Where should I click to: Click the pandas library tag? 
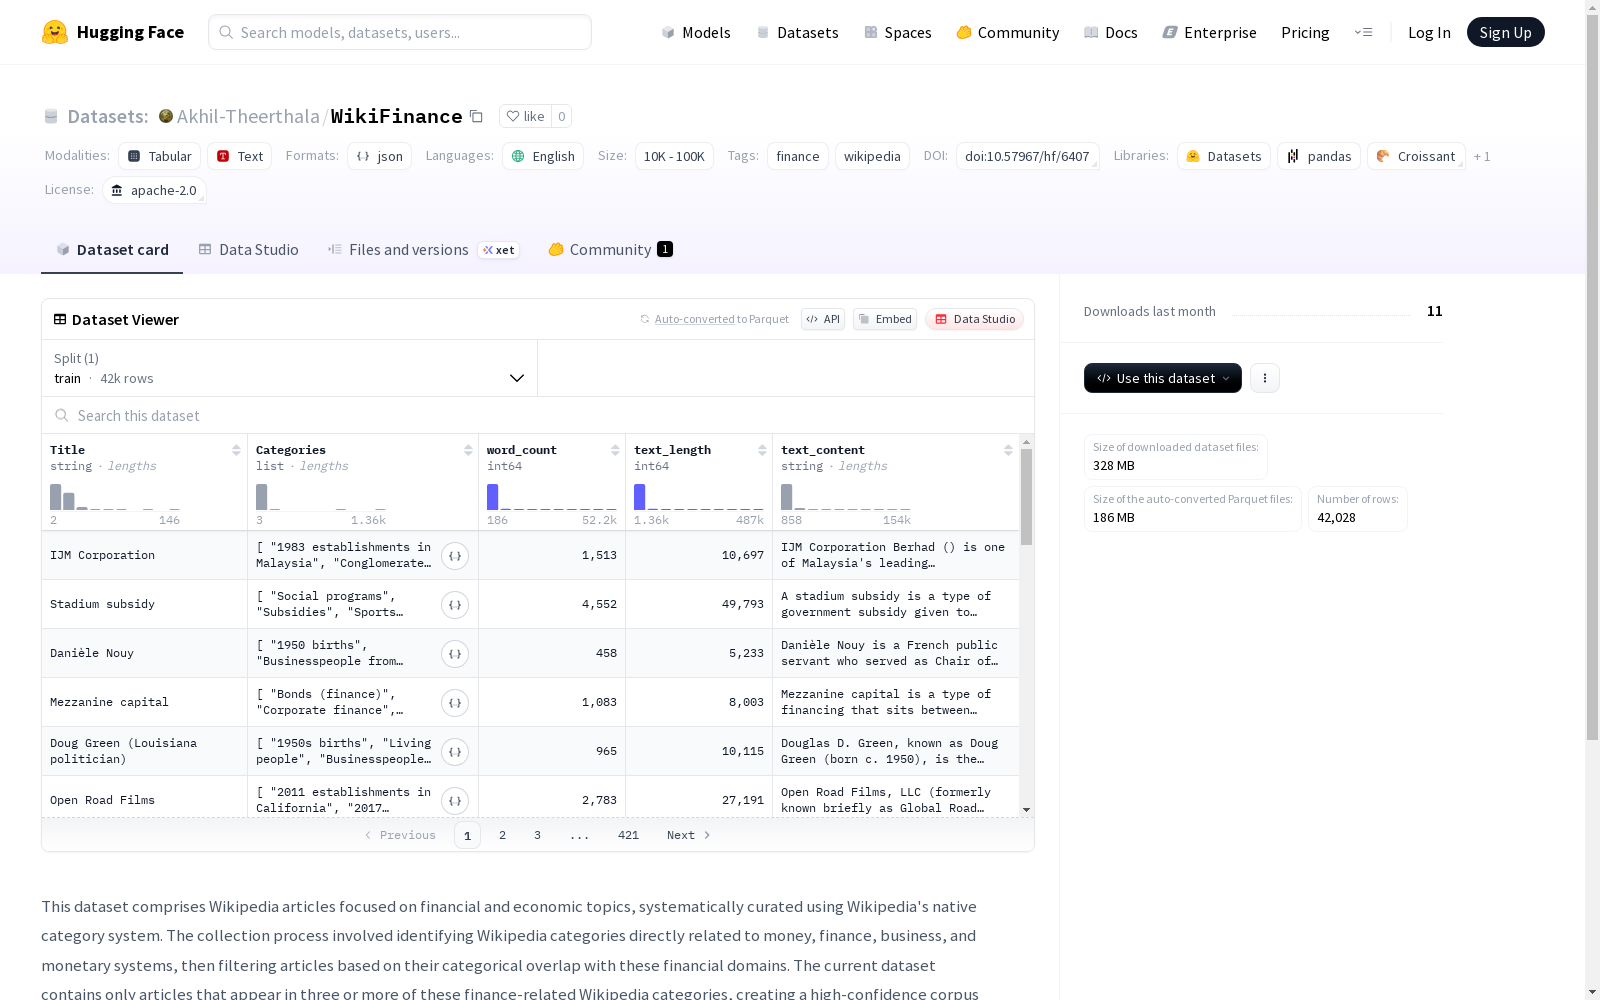coord(1319,156)
